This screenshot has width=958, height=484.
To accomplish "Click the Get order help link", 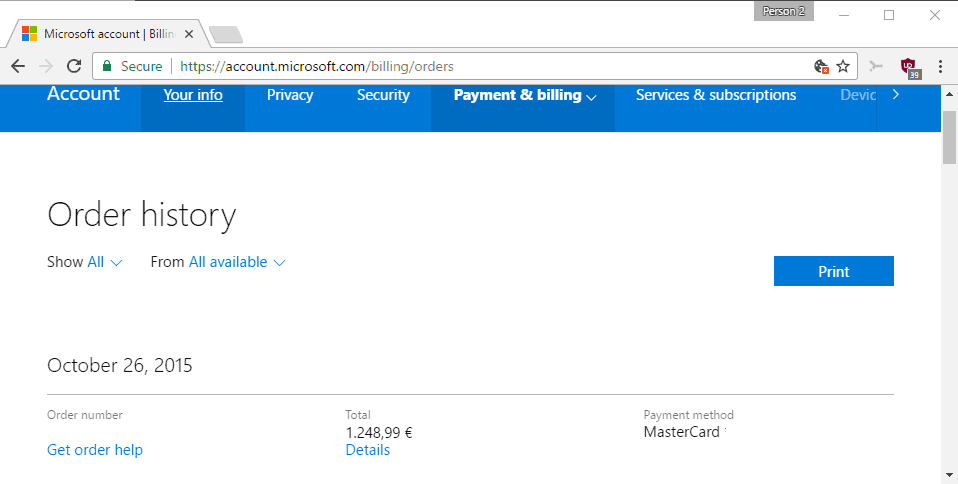I will coord(95,450).
